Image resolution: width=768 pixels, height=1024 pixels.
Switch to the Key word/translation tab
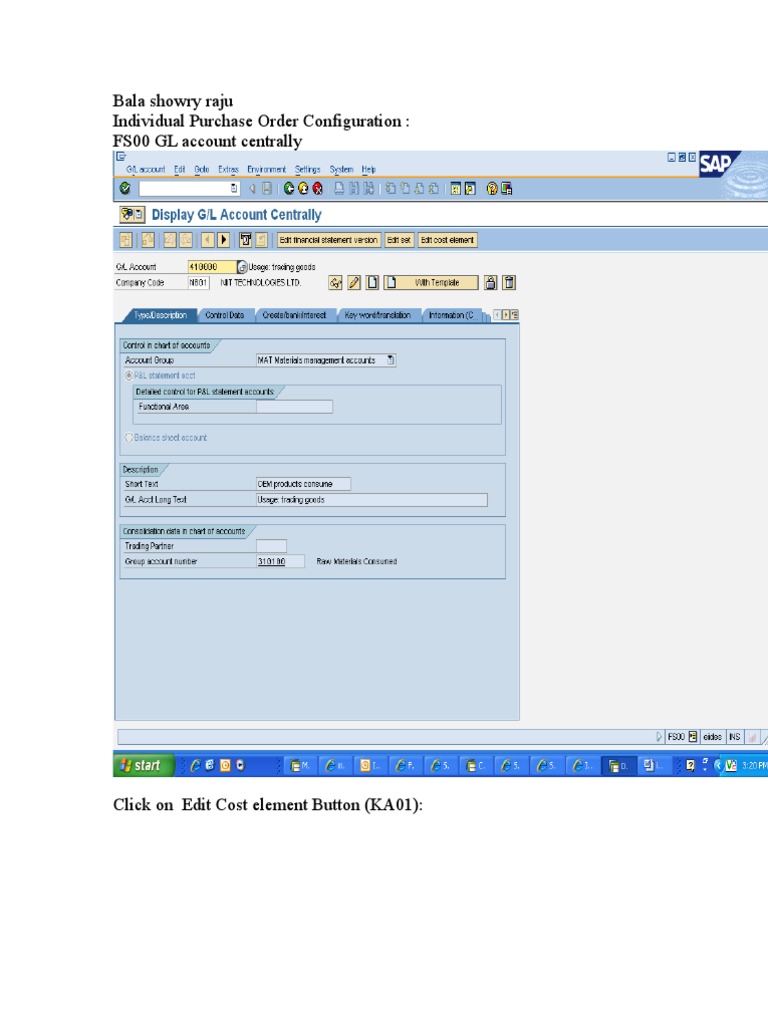[x=377, y=315]
